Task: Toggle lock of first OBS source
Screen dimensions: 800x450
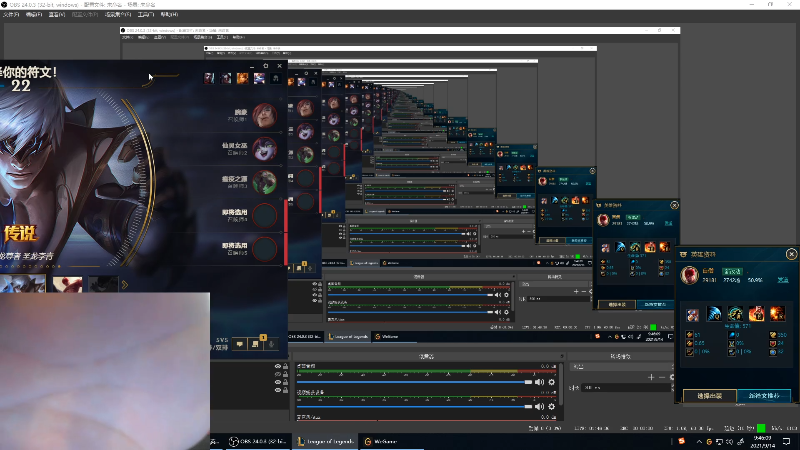Action: pos(285,366)
